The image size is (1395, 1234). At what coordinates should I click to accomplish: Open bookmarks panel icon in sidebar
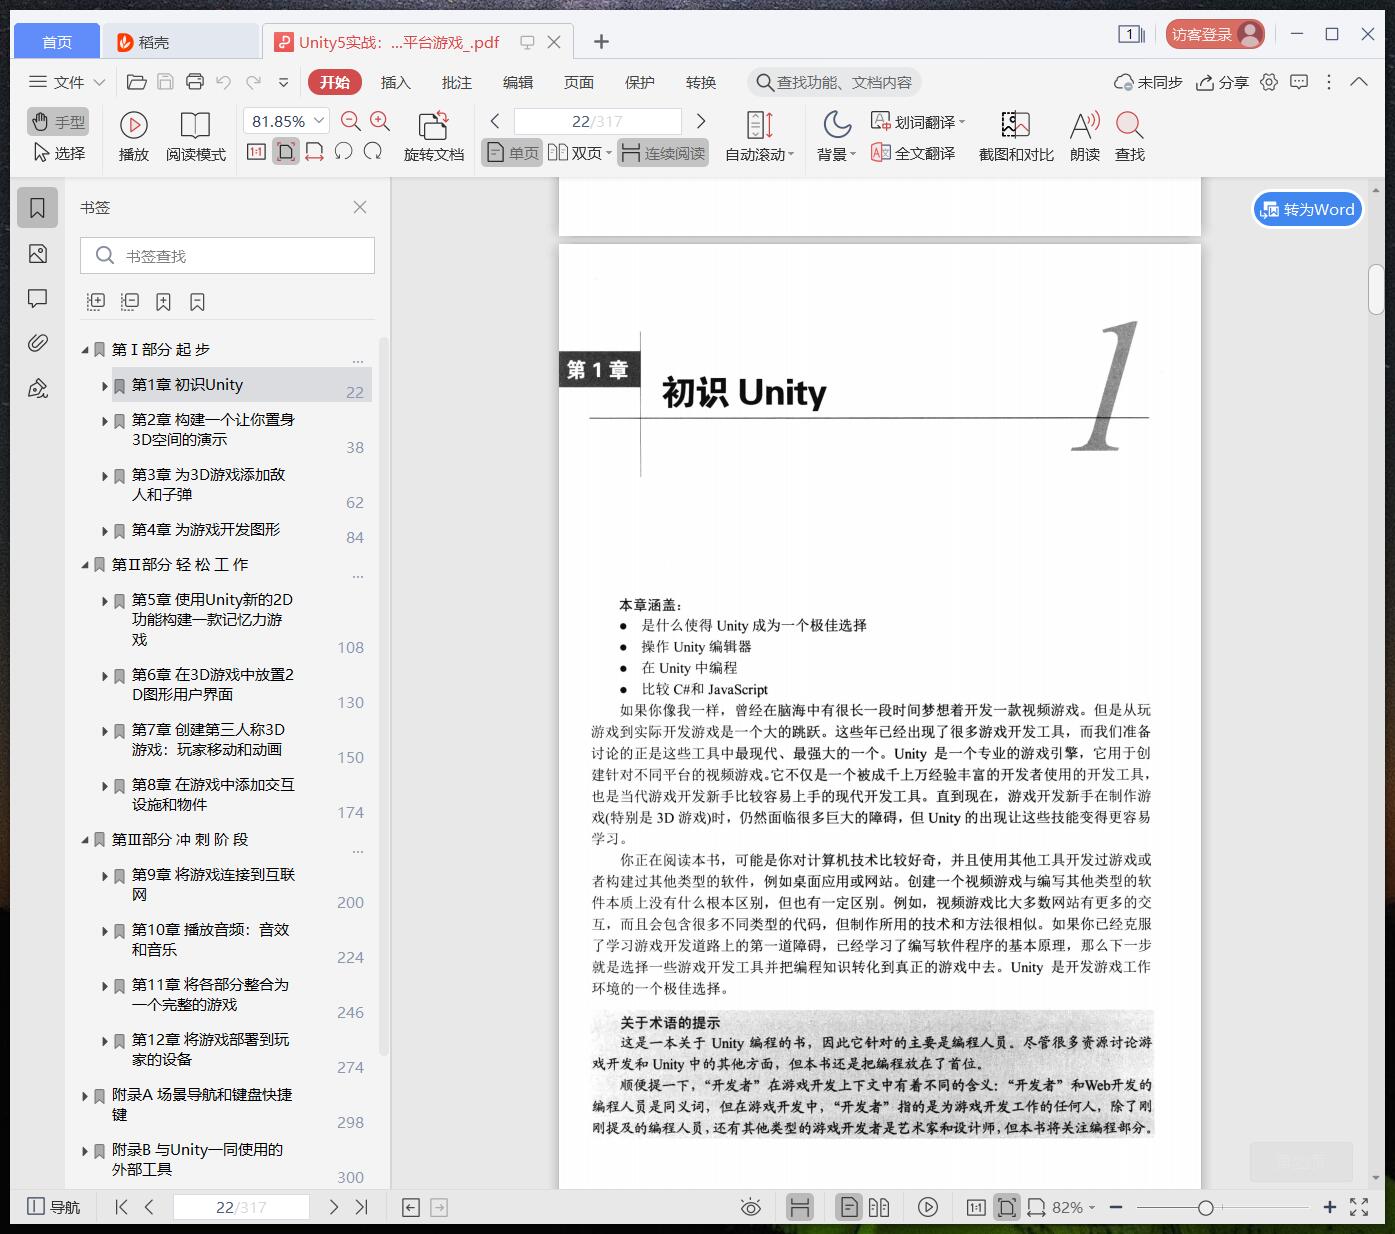pyautogui.click(x=38, y=208)
